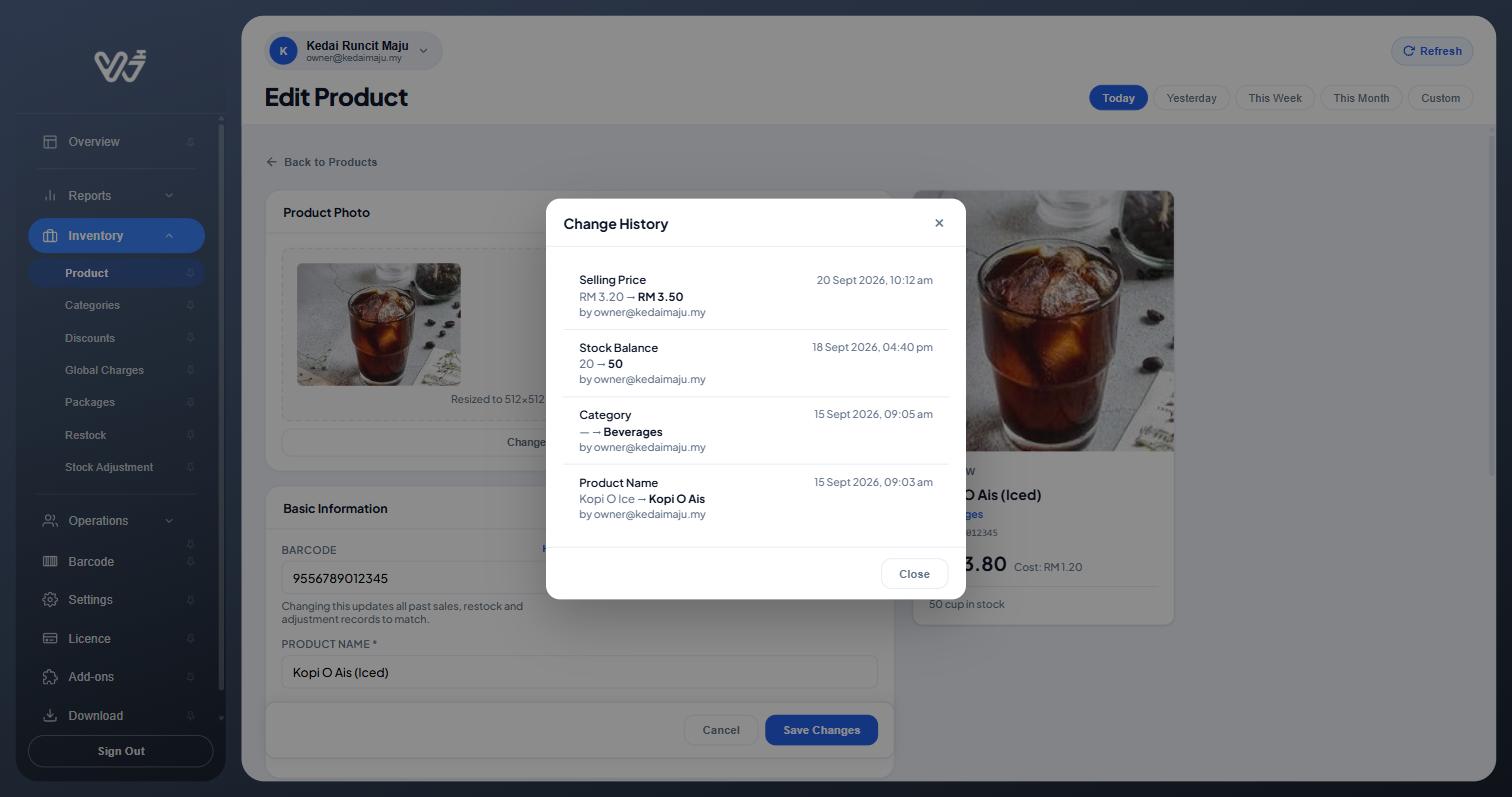The height and width of the screenshot is (797, 1512).
Task: Select the Today date filter tab
Action: coord(1118,98)
